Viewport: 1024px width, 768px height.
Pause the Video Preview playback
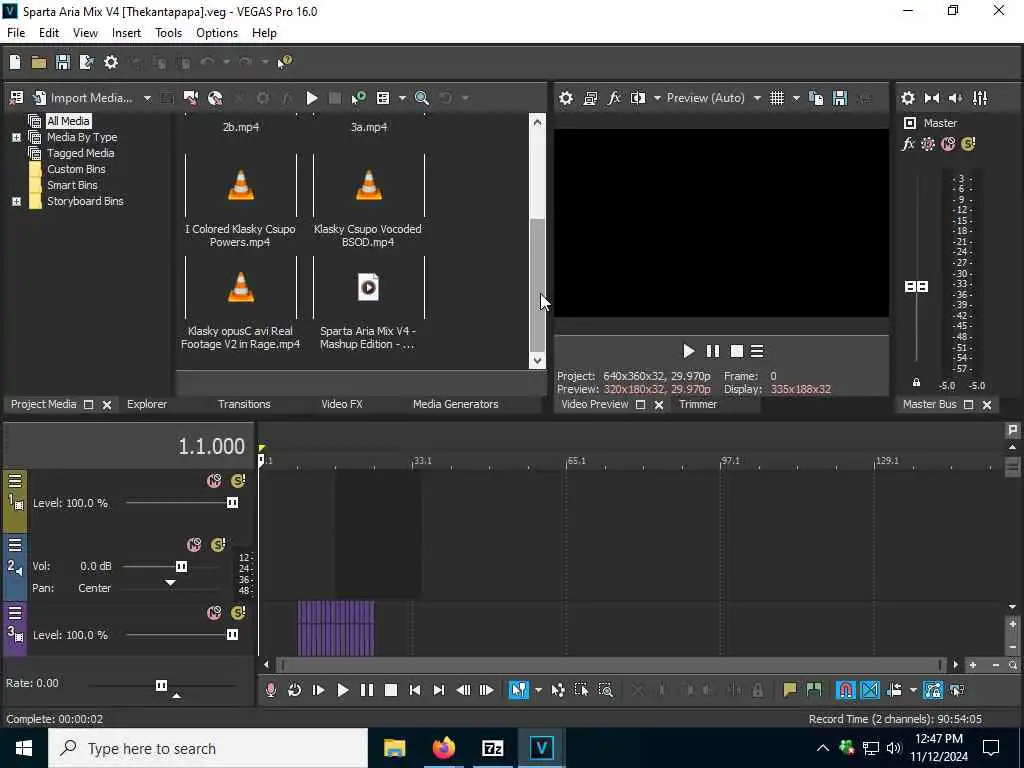(712, 351)
